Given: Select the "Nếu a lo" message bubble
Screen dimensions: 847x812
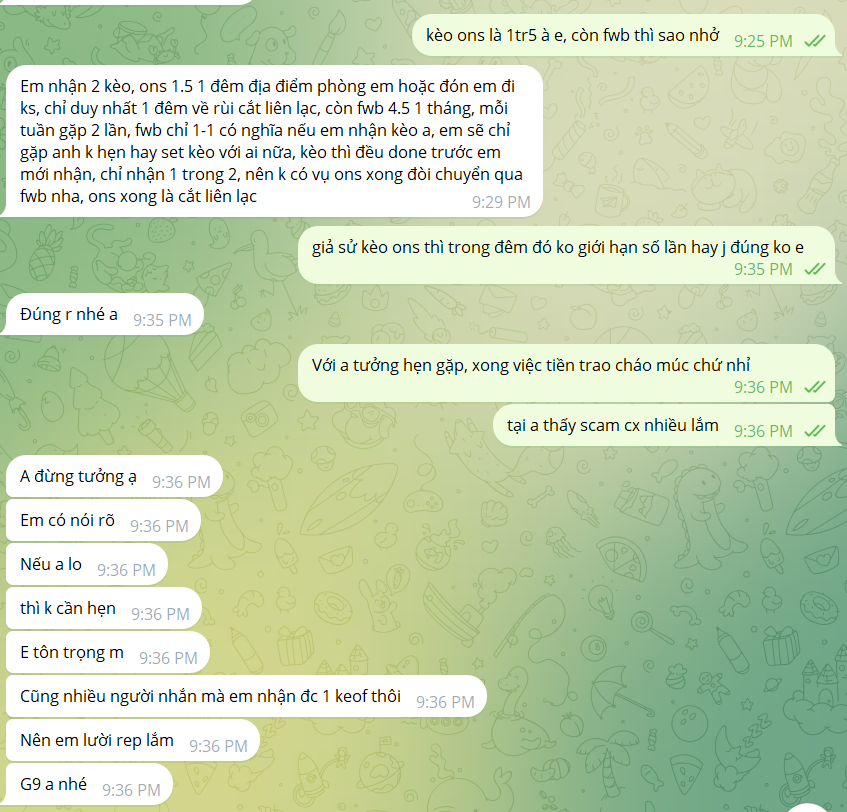Looking at the screenshot, I should pyautogui.click(x=87, y=564).
